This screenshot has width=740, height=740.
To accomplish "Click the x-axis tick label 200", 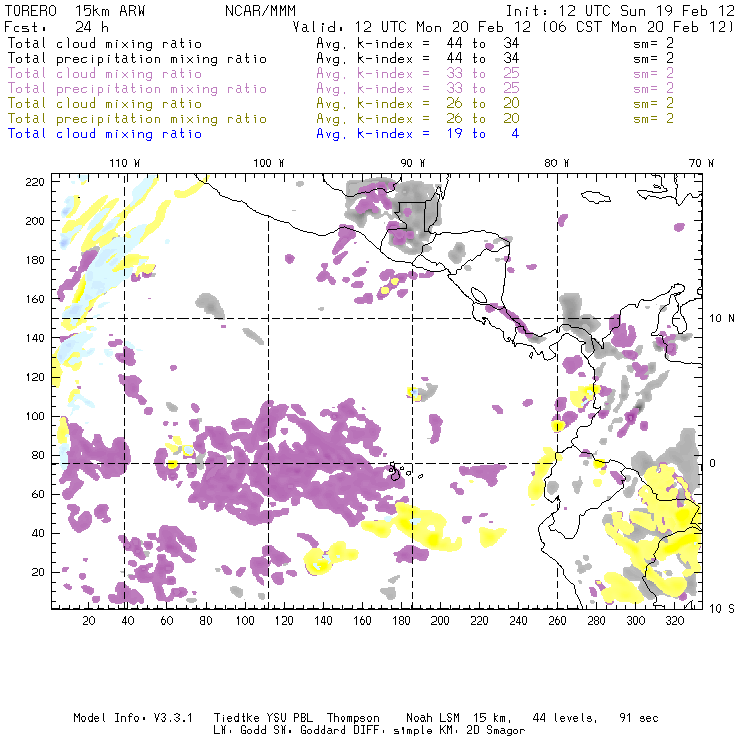I will [x=440, y=621].
